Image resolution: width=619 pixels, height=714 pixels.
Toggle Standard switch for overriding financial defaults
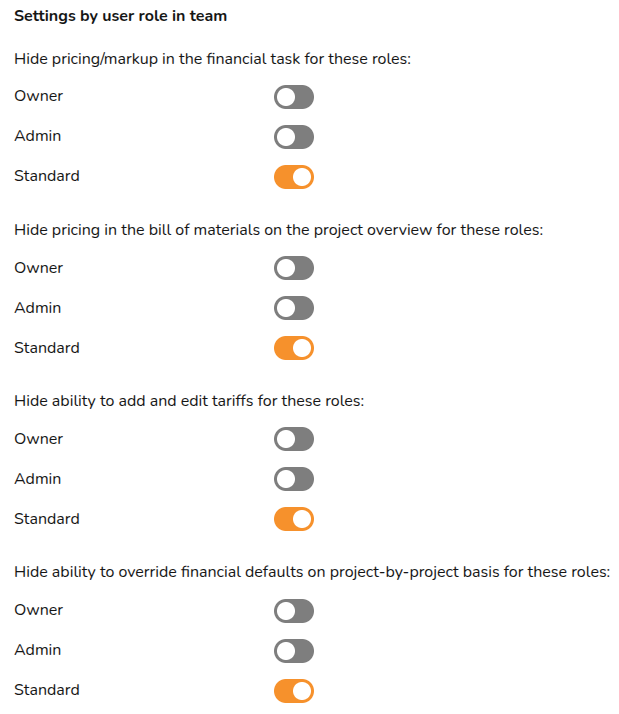pyautogui.click(x=294, y=691)
